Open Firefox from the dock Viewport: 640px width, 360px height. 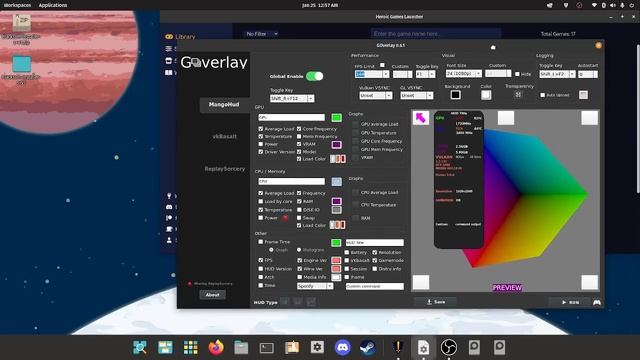pos(216,347)
